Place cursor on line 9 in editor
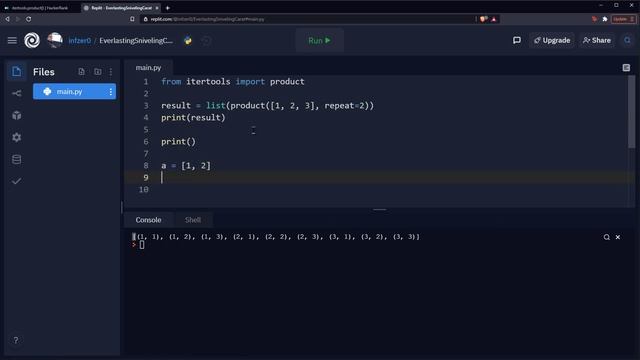Viewport: 640px width, 360px height. click(380, 178)
